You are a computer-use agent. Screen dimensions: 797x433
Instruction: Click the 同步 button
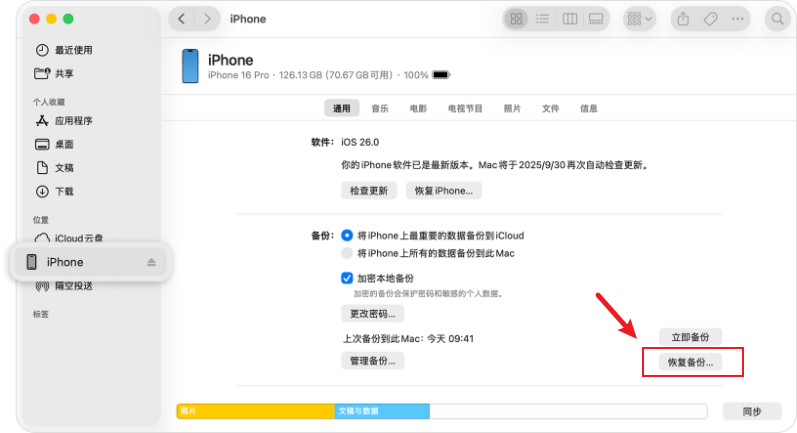tap(752, 412)
